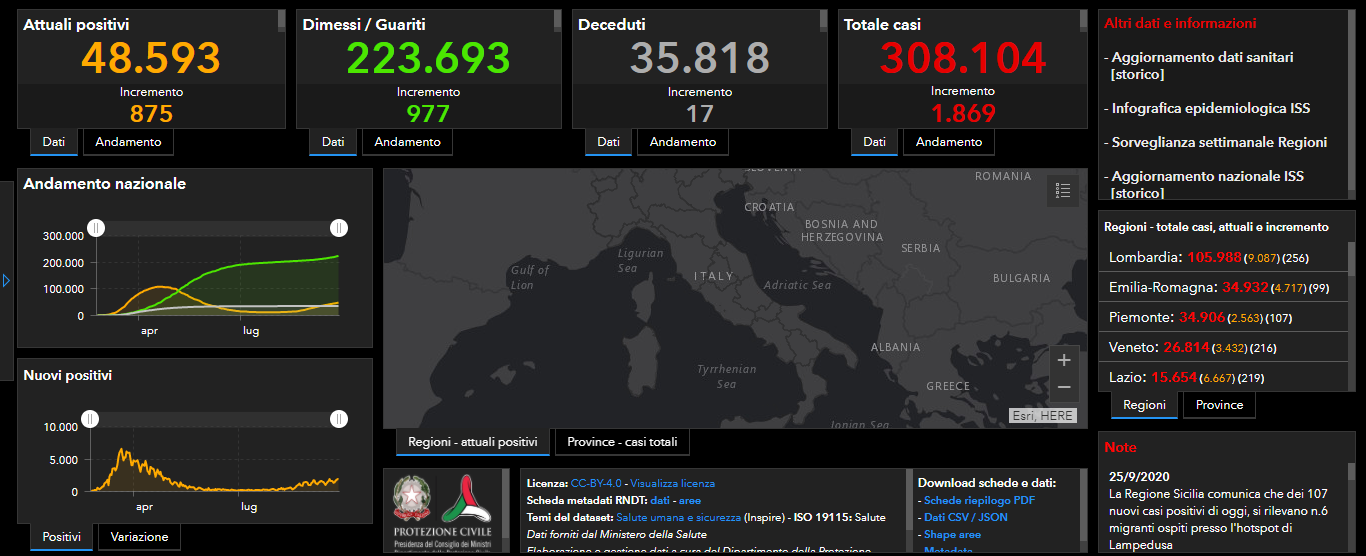Switch to Andamento tab under Deceduti
Viewport: 1366px width, 556px height.
[682, 142]
